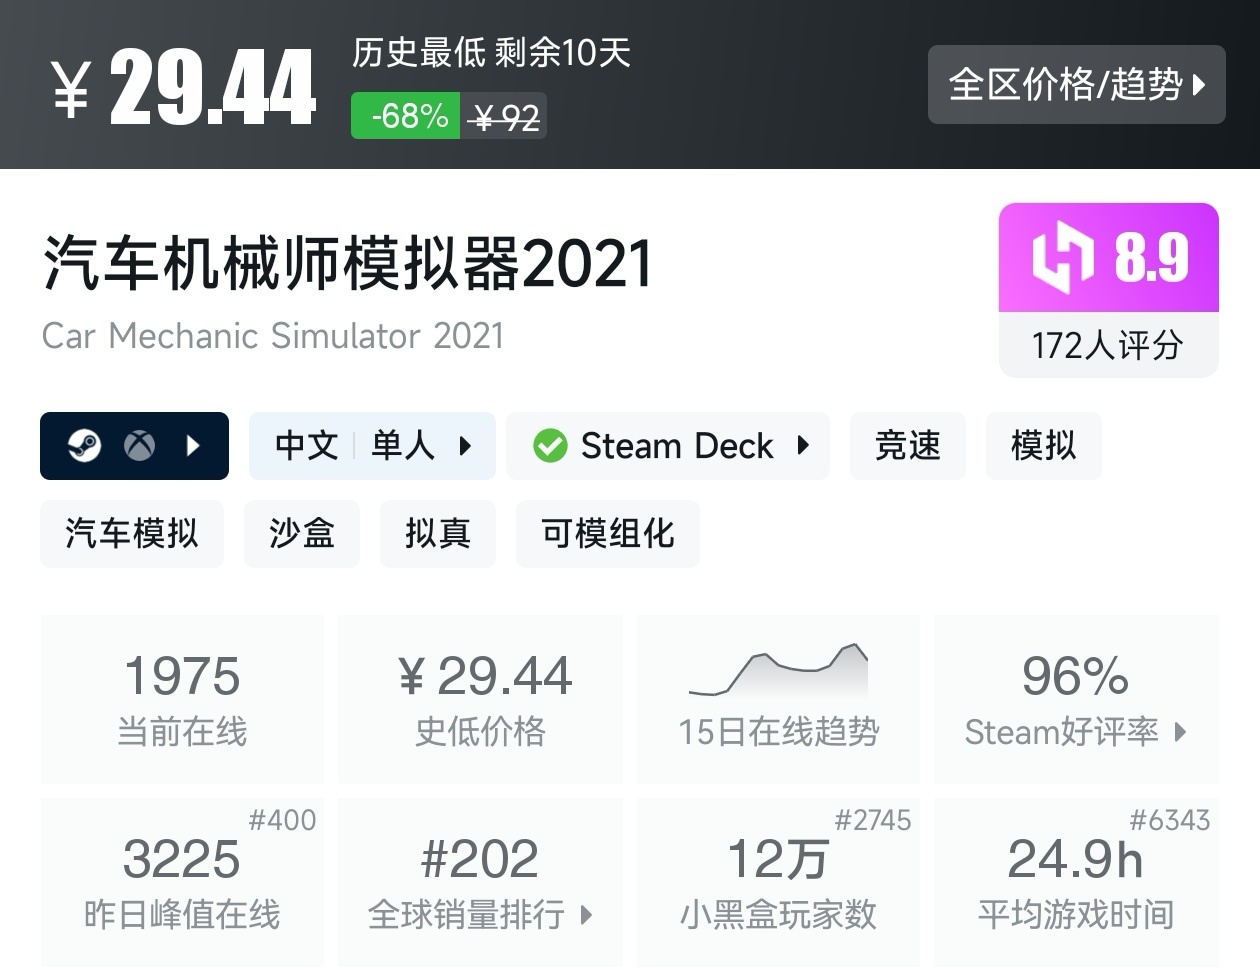
Task: Open the #202 全球销量排行 ranking
Action: point(480,881)
